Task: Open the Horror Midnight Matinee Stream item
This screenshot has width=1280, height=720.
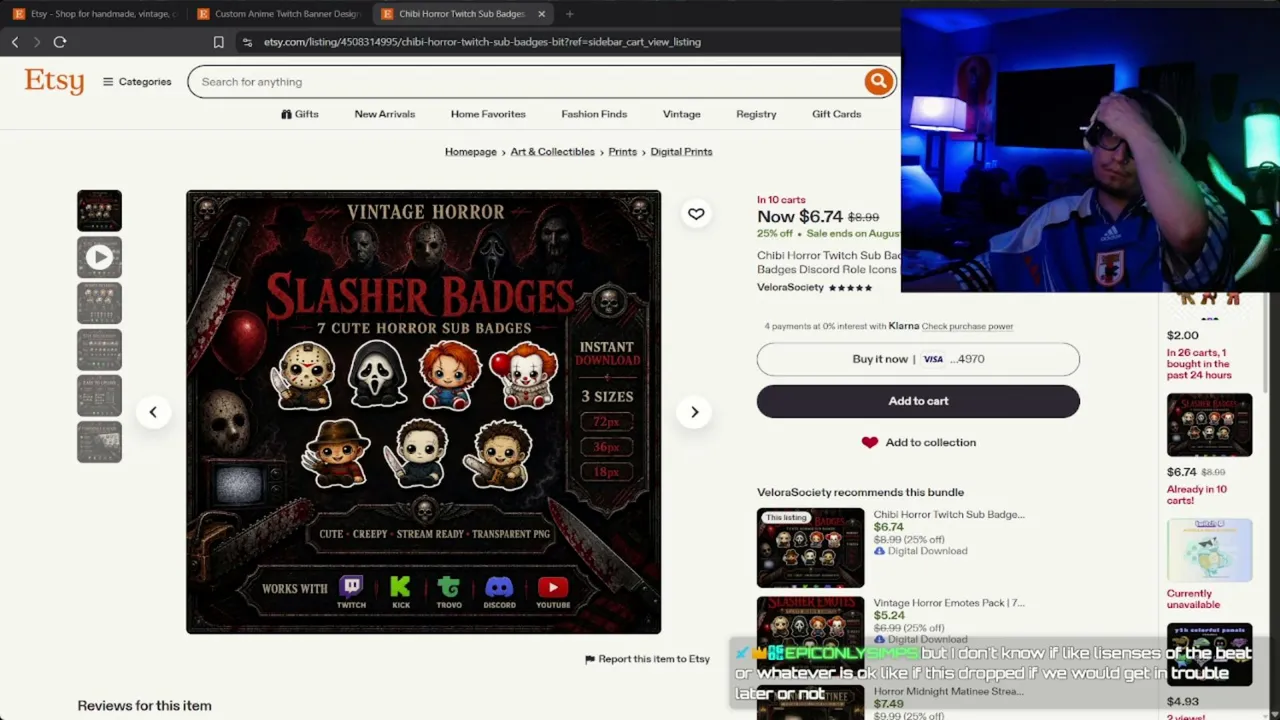Action: 948,692
